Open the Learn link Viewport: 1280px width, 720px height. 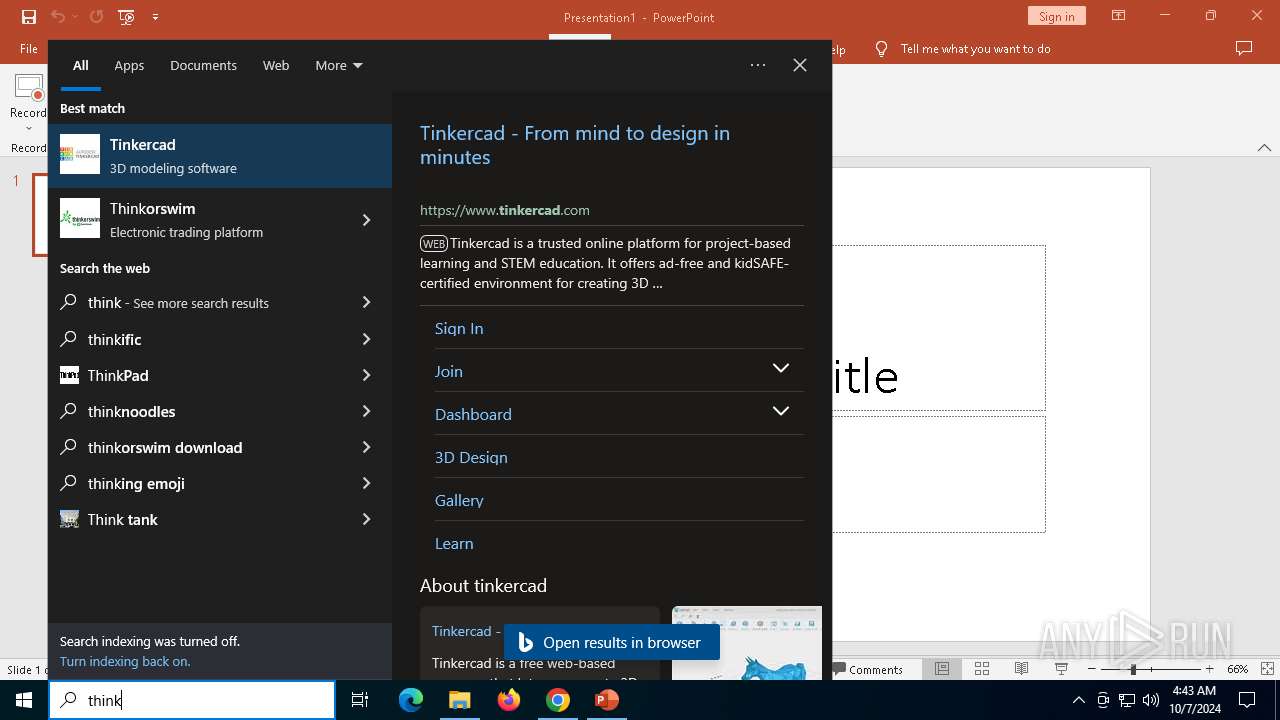point(454,543)
